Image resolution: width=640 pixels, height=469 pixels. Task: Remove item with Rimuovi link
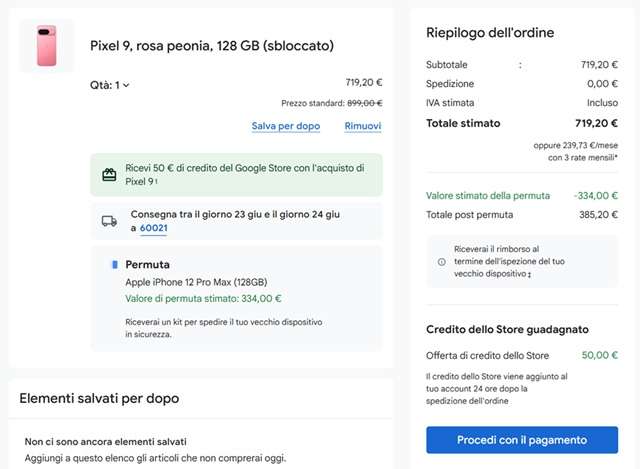[x=362, y=126]
